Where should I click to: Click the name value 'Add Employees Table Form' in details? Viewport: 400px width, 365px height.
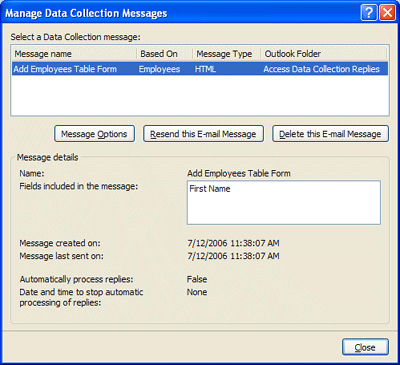tap(239, 174)
